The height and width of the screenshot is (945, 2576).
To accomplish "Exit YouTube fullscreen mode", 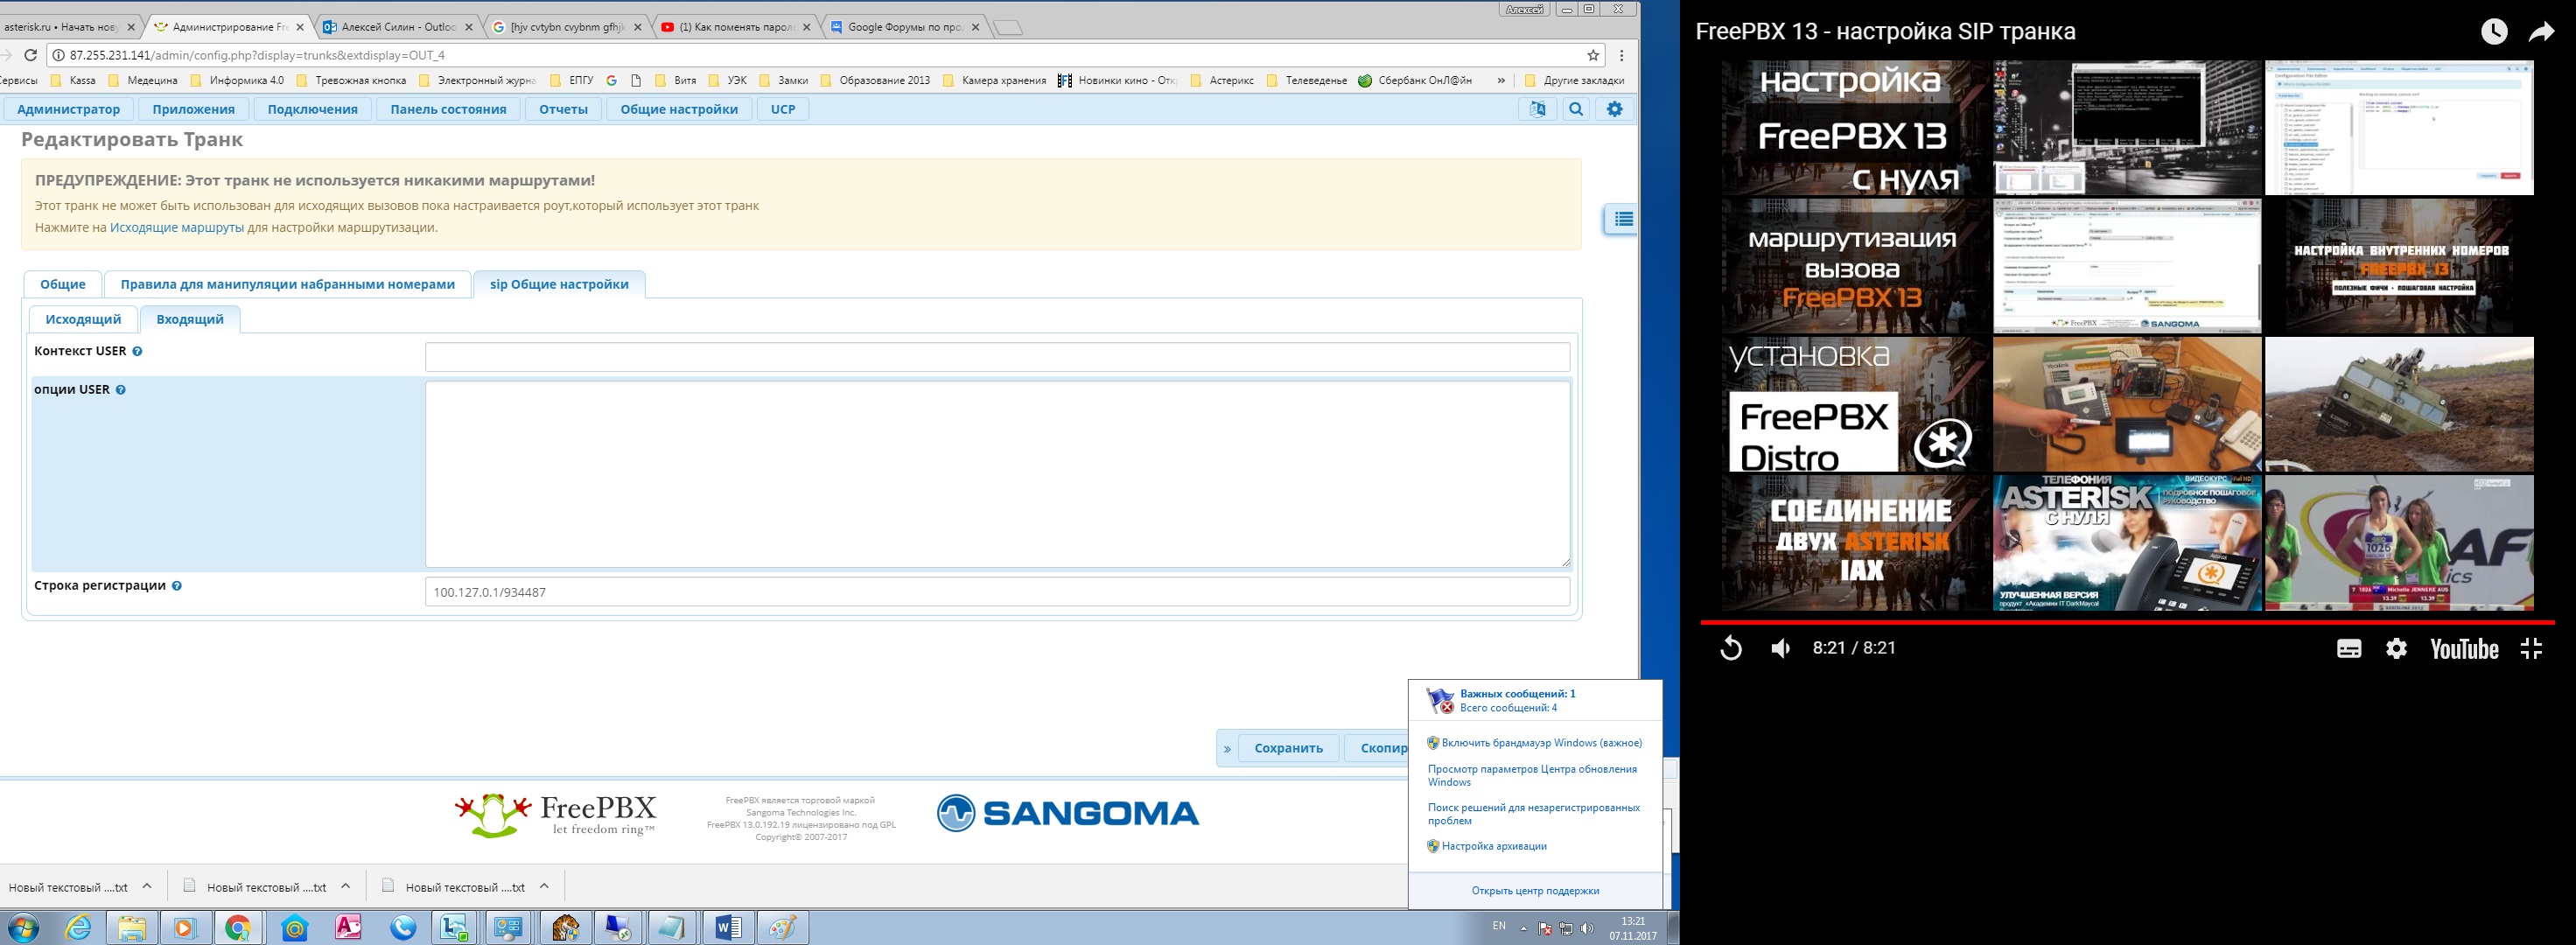I will tap(2530, 648).
